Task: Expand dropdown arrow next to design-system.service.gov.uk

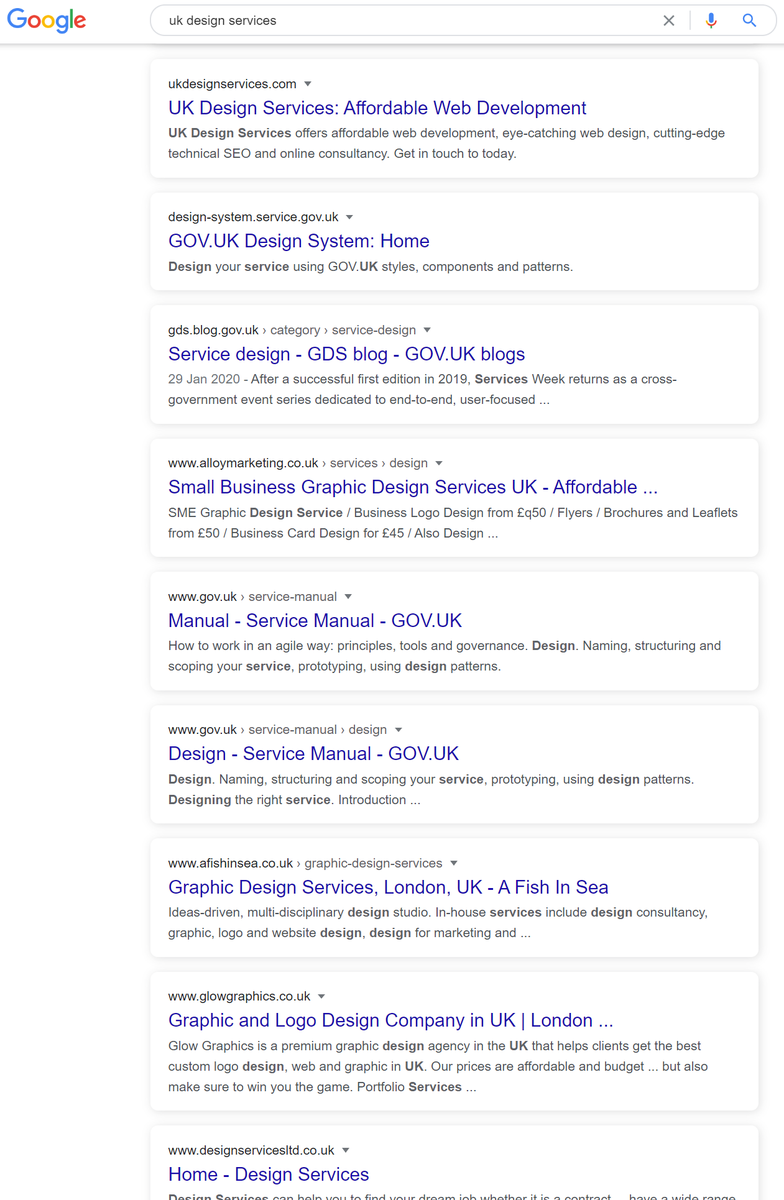Action: [x=350, y=217]
